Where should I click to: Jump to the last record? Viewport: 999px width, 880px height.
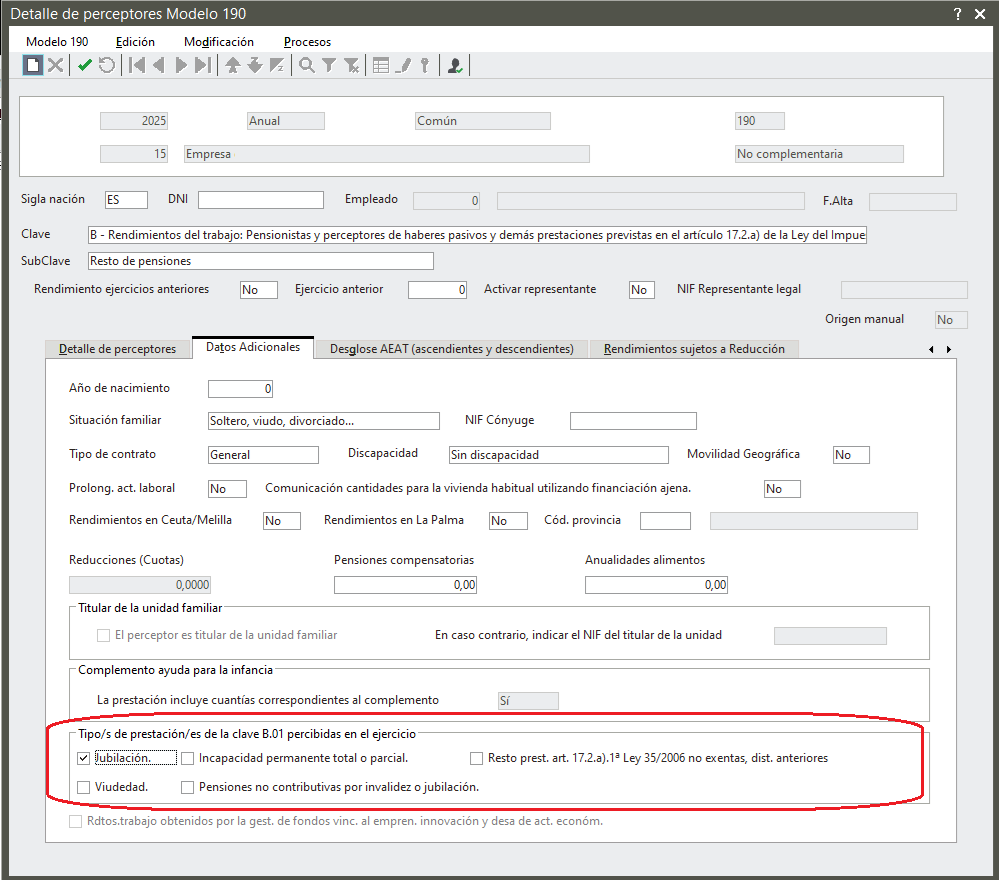(x=203, y=65)
